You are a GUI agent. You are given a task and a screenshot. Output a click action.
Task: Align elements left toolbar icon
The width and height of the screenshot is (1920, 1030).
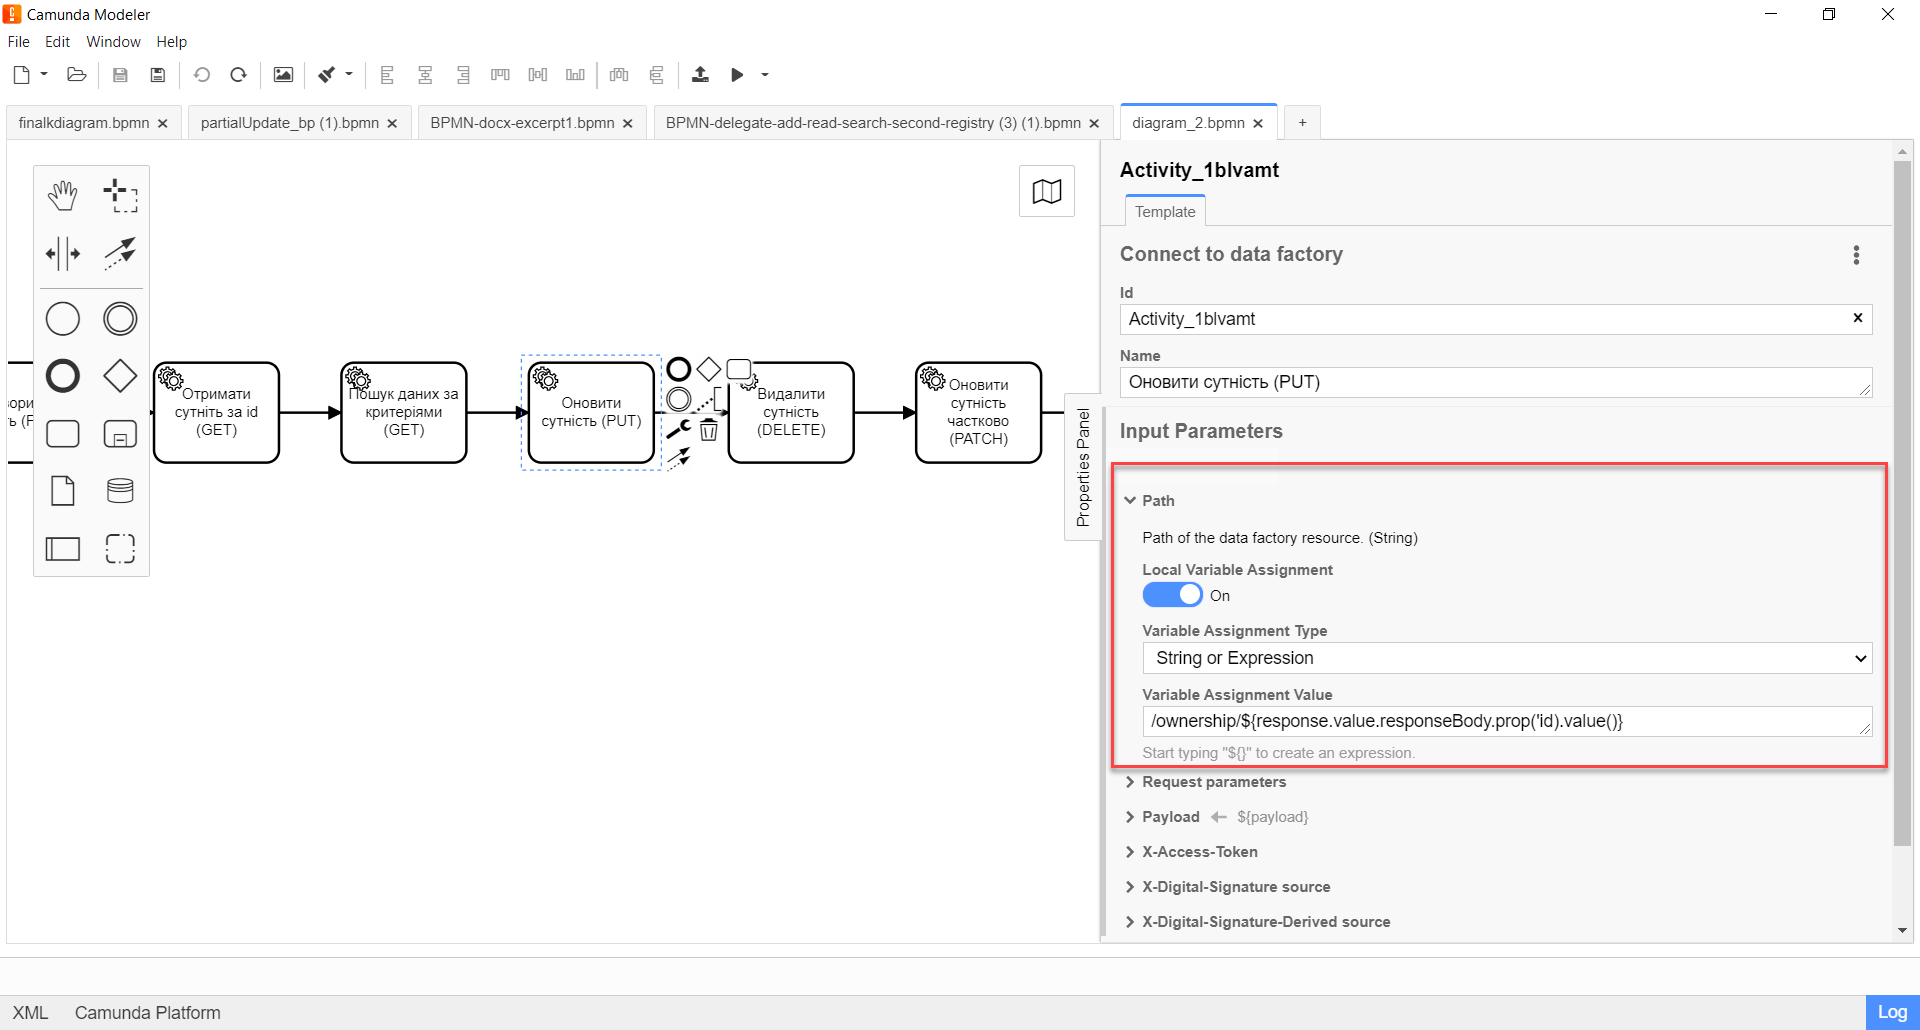pyautogui.click(x=388, y=75)
